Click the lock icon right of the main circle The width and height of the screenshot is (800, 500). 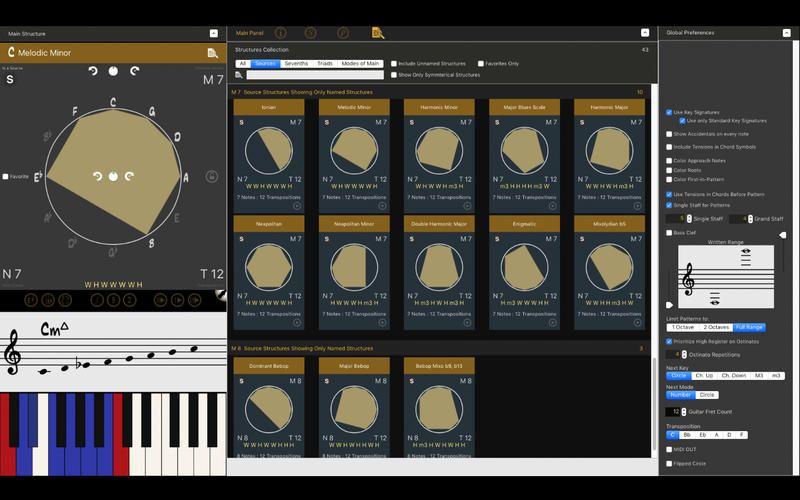tap(212, 177)
